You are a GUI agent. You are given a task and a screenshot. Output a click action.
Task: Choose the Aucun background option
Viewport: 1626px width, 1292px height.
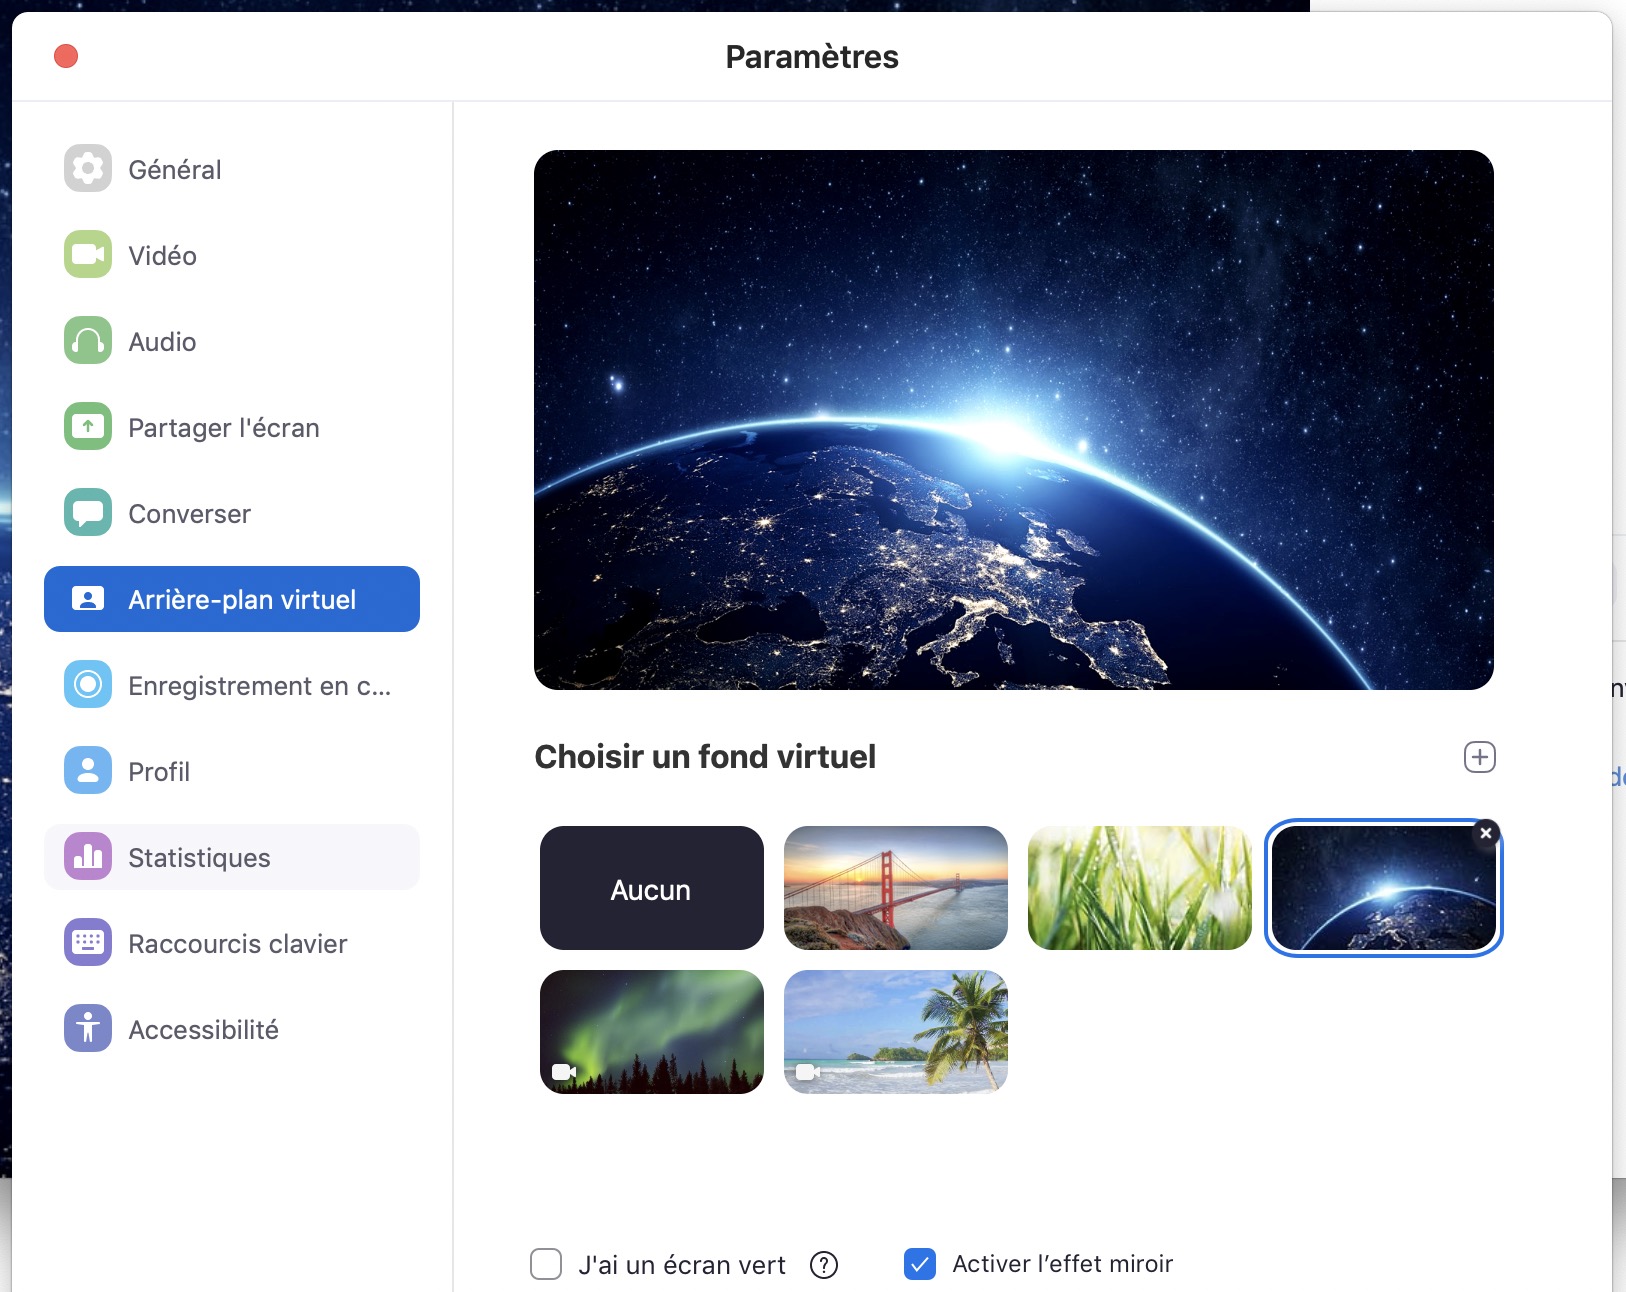[x=651, y=888]
